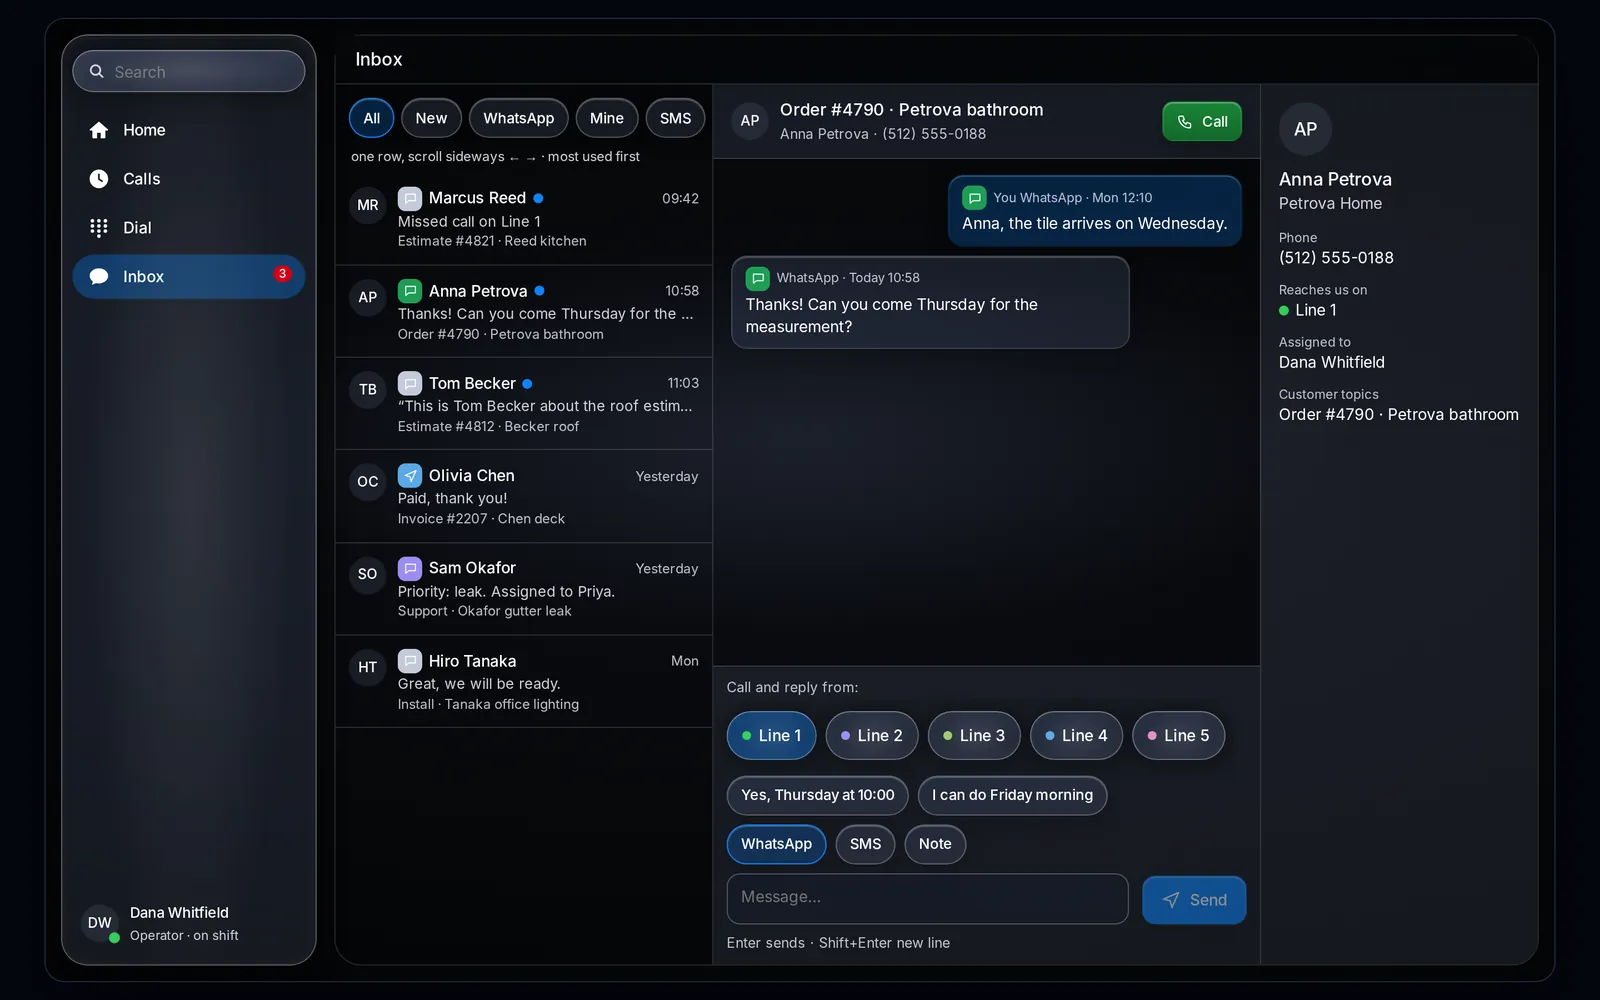Click the green Call button
The height and width of the screenshot is (1000, 1600).
click(1202, 122)
